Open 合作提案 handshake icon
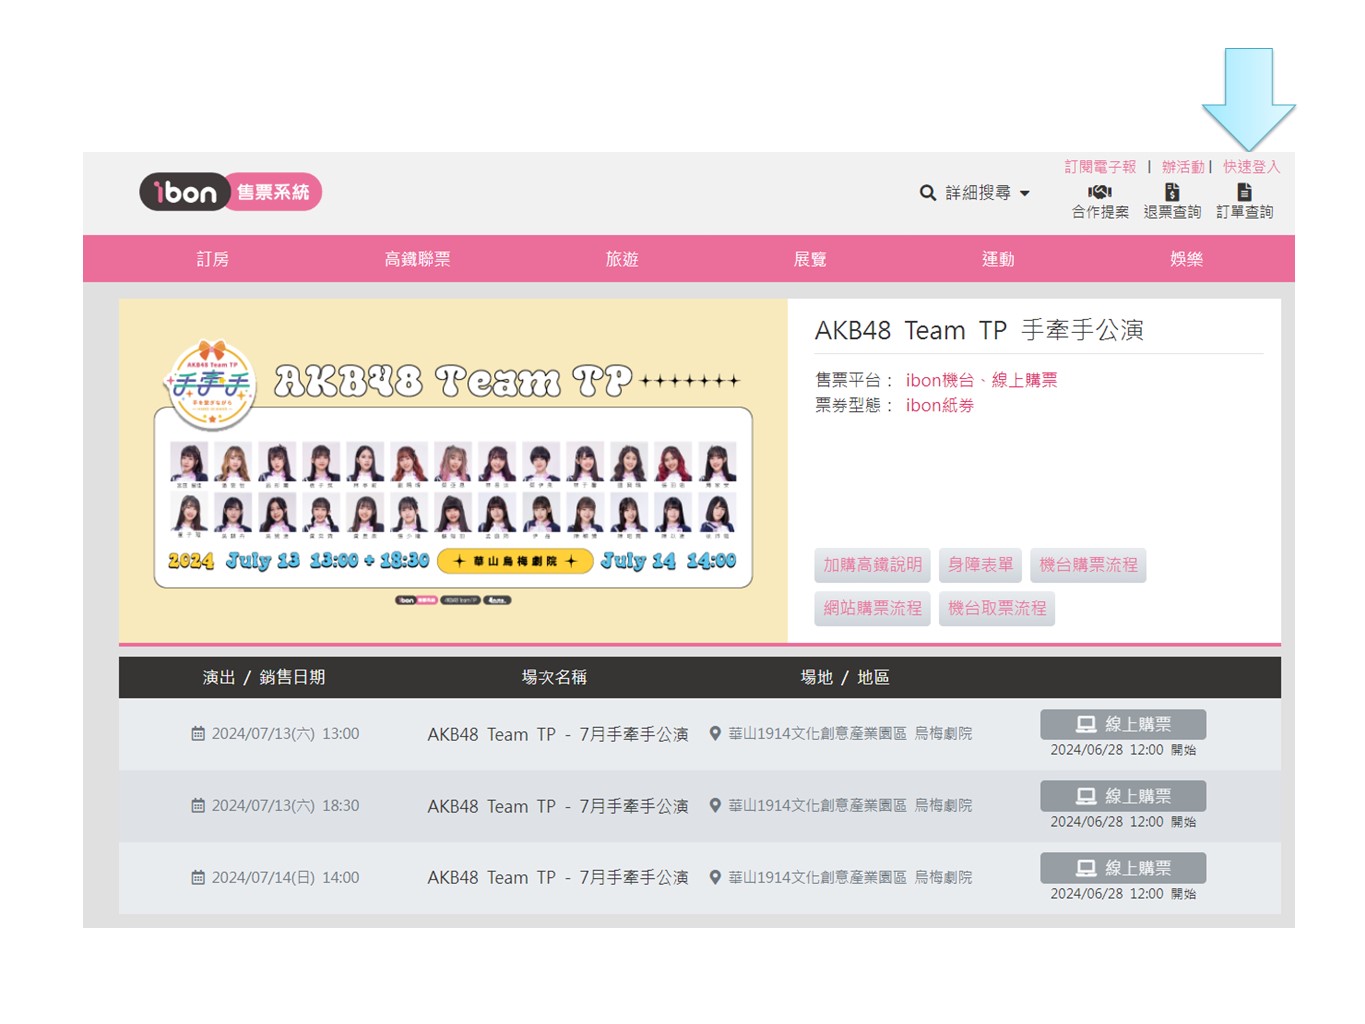Viewport: 1365px width, 1024px height. pyautogui.click(x=1100, y=192)
